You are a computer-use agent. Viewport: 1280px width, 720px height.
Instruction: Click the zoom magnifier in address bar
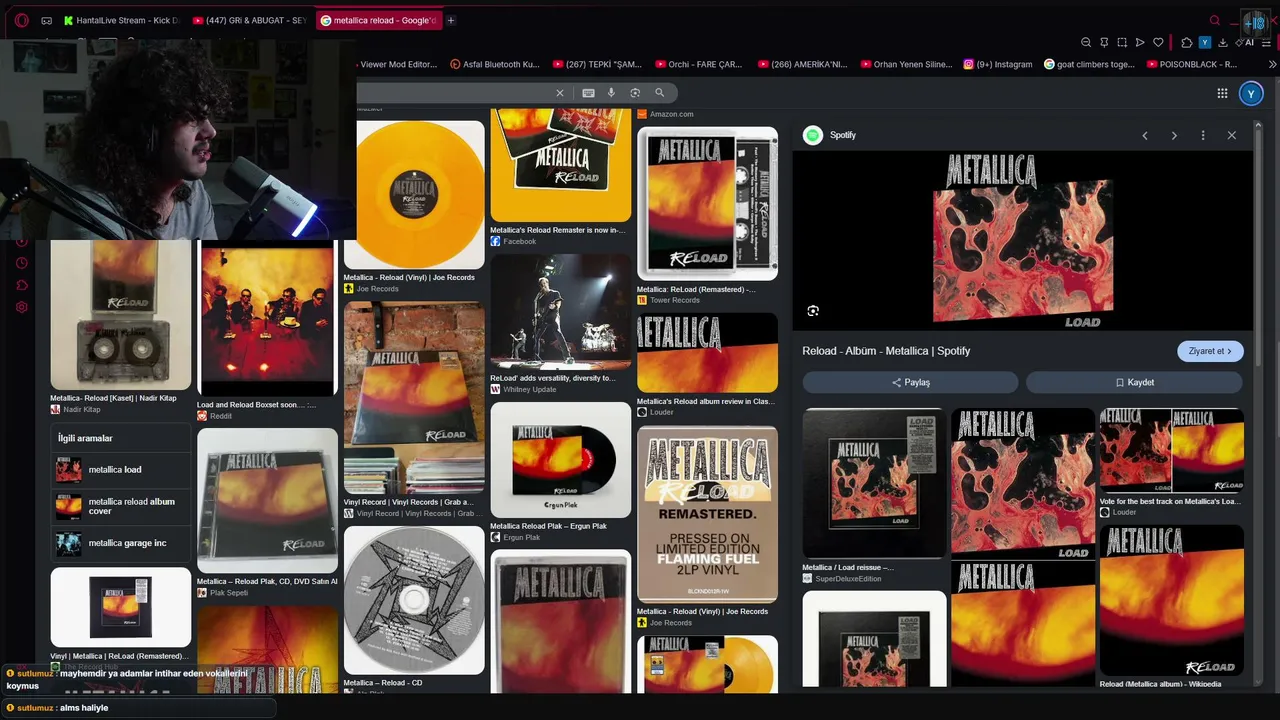pyautogui.click(x=1086, y=42)
